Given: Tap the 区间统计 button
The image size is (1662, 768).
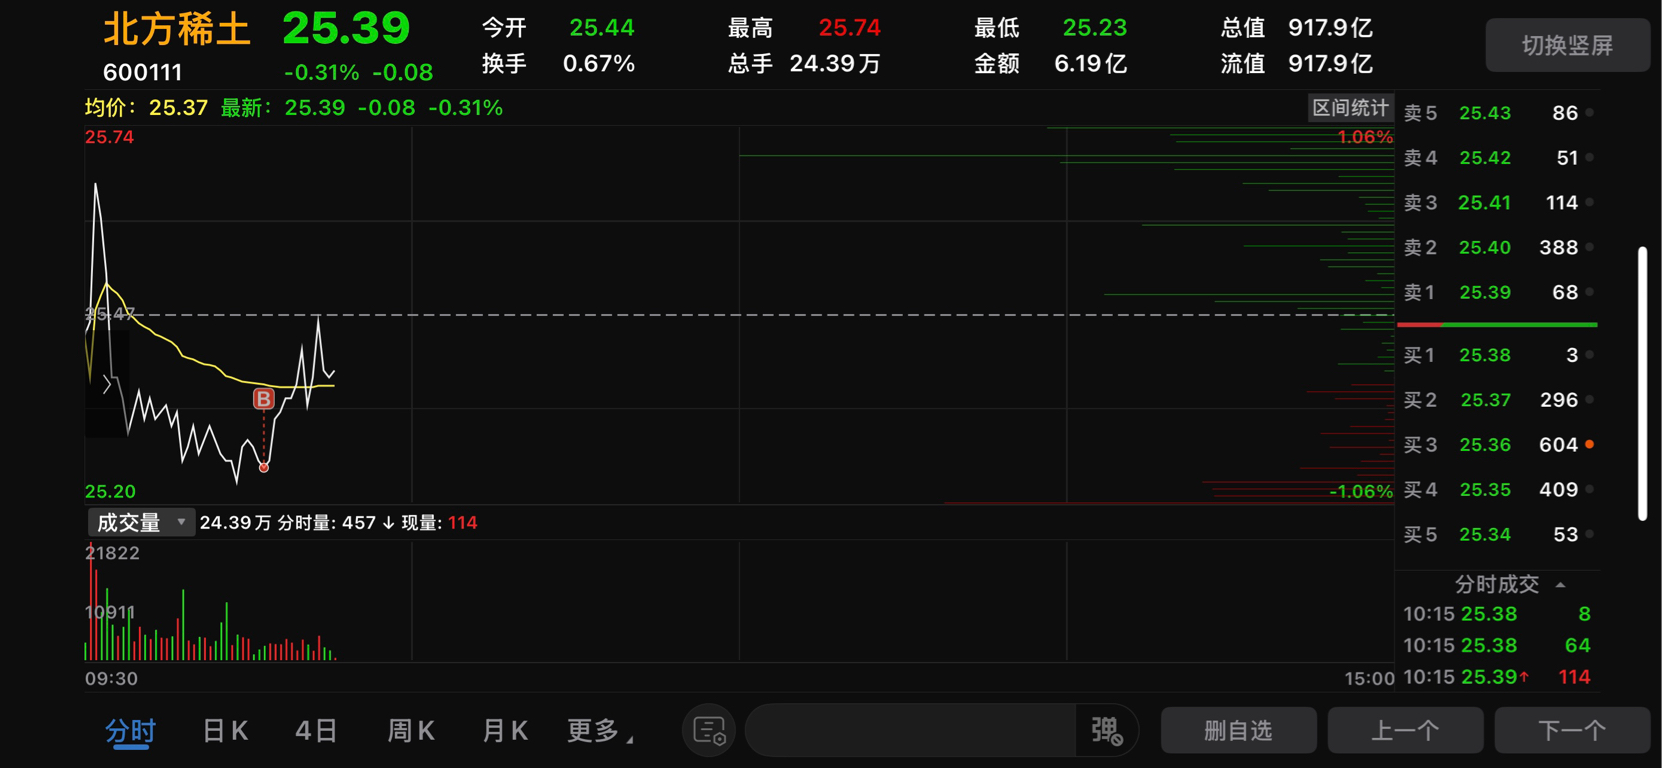Looking at the screenshot, I should point(1350,108).
